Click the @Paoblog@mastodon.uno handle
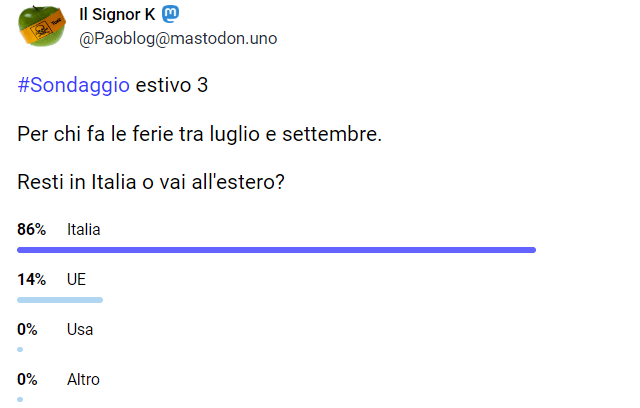Screen dimensions: 640x408 click(178, 38)
